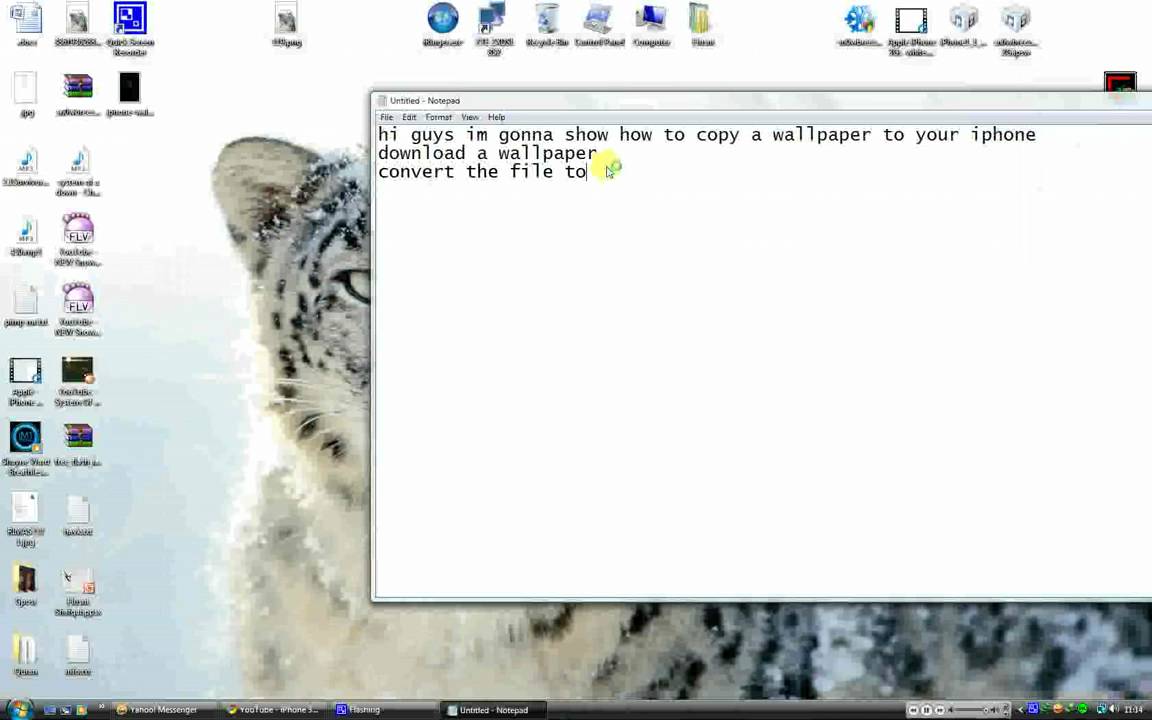Image resolution: width=1152 pixels, height=720 pixels.
Task: Select the black iphone wallpaper thumbnail icon
Action: point(130,94)
